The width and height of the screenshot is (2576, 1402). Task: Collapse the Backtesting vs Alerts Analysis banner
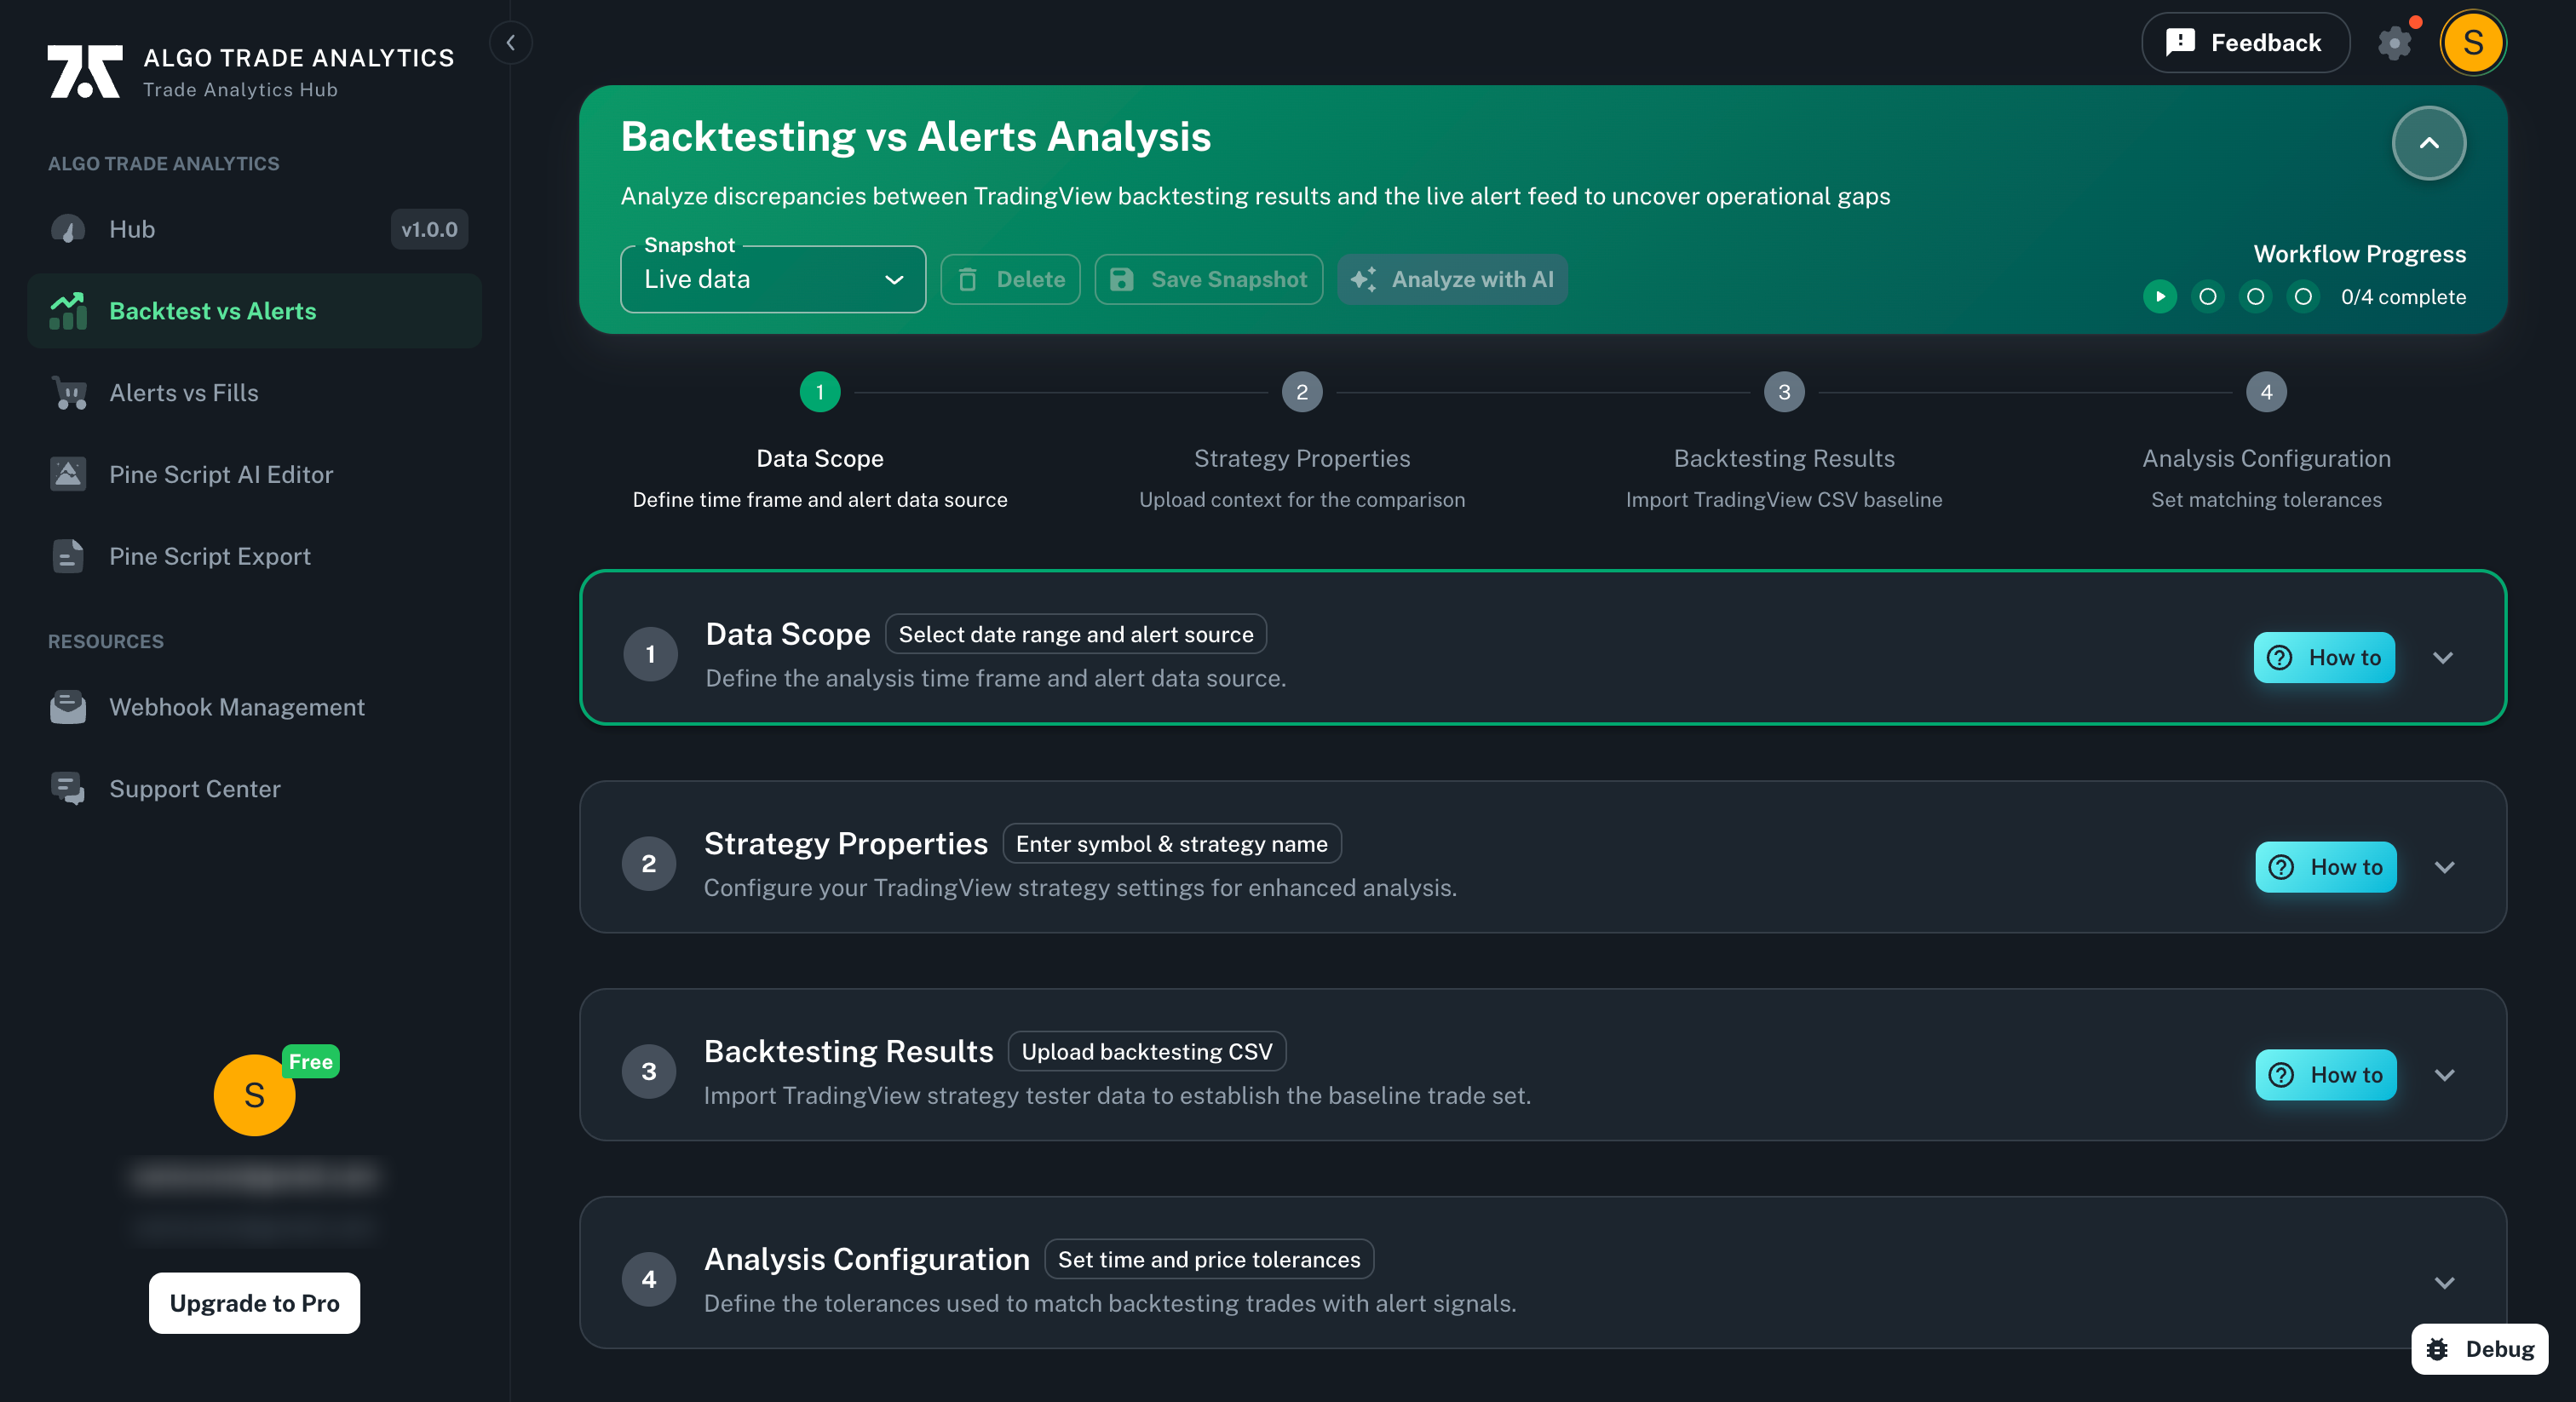(x=2429, y=143)
